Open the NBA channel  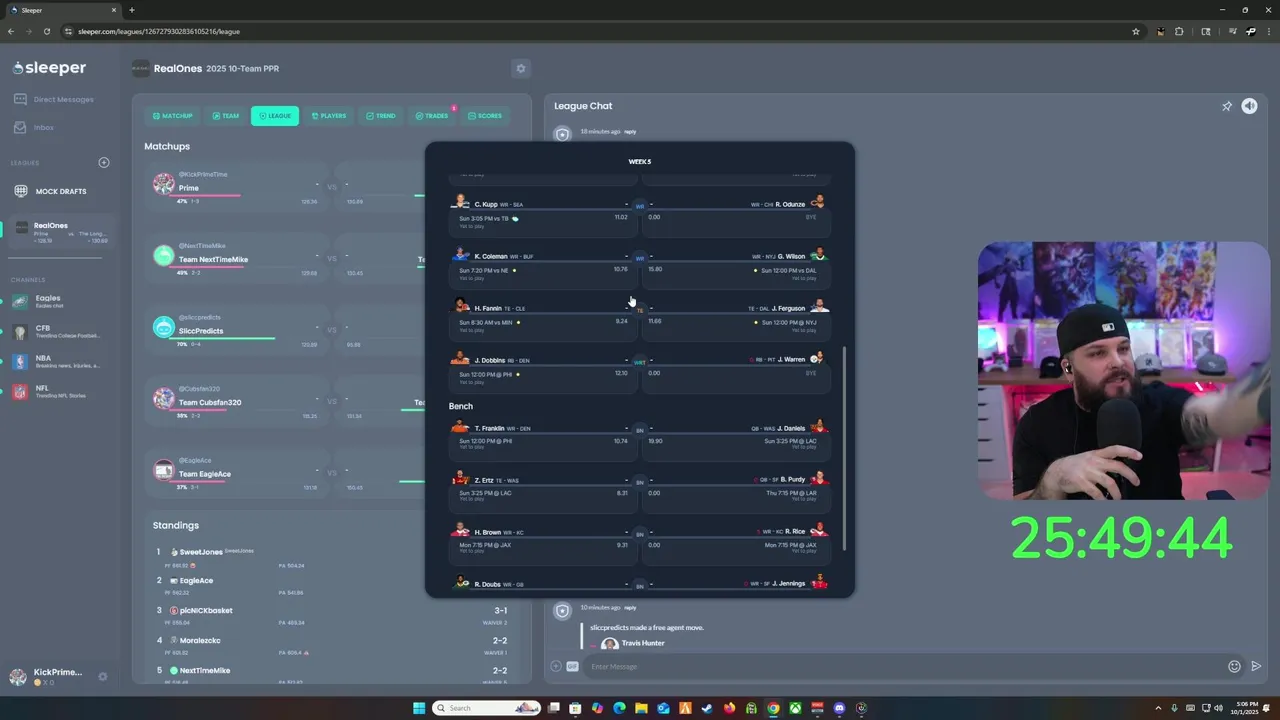pyautogui.click(x=55, y=361)
